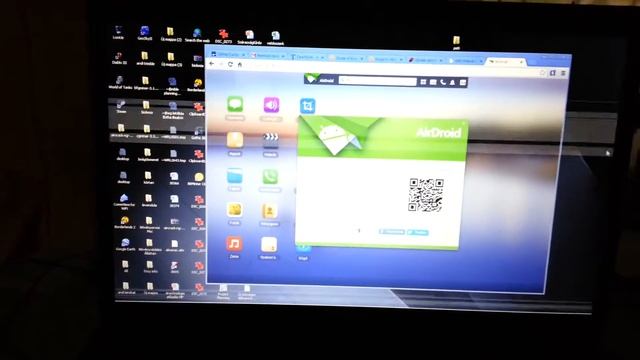Open the Steam desktop shortcut

pos(121,107)
